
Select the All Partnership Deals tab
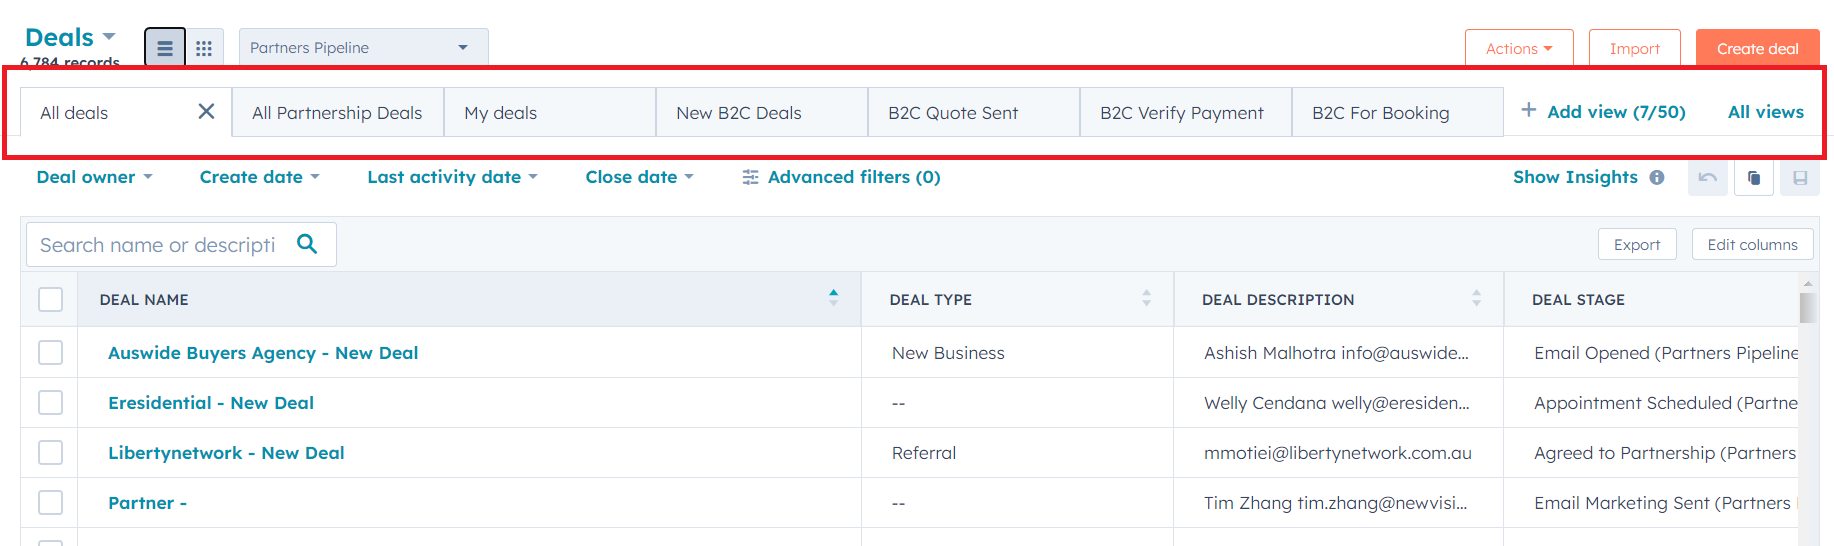(337, 113)
